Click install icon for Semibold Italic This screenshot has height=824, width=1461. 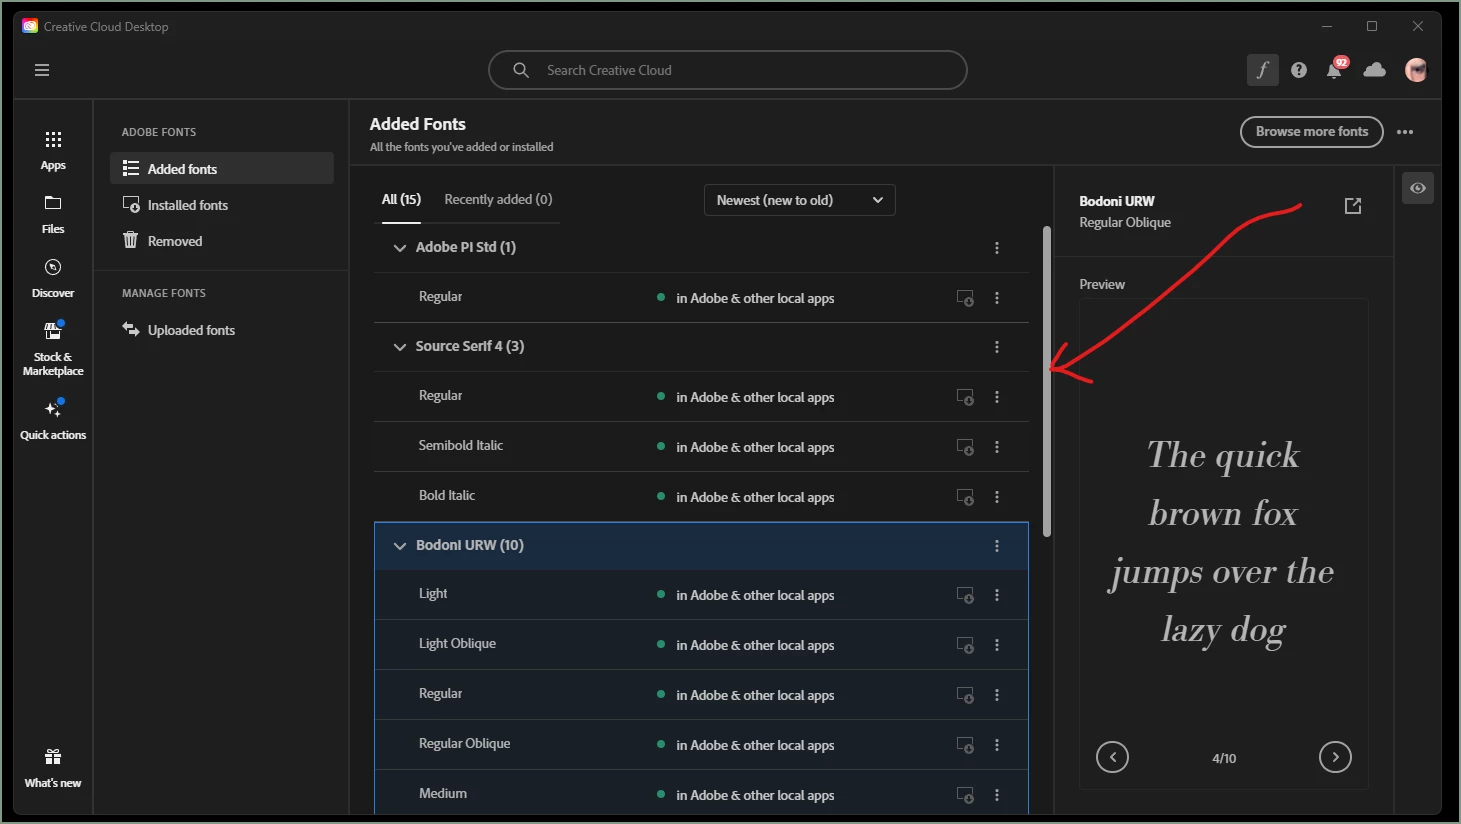click(x=965, y=447)
